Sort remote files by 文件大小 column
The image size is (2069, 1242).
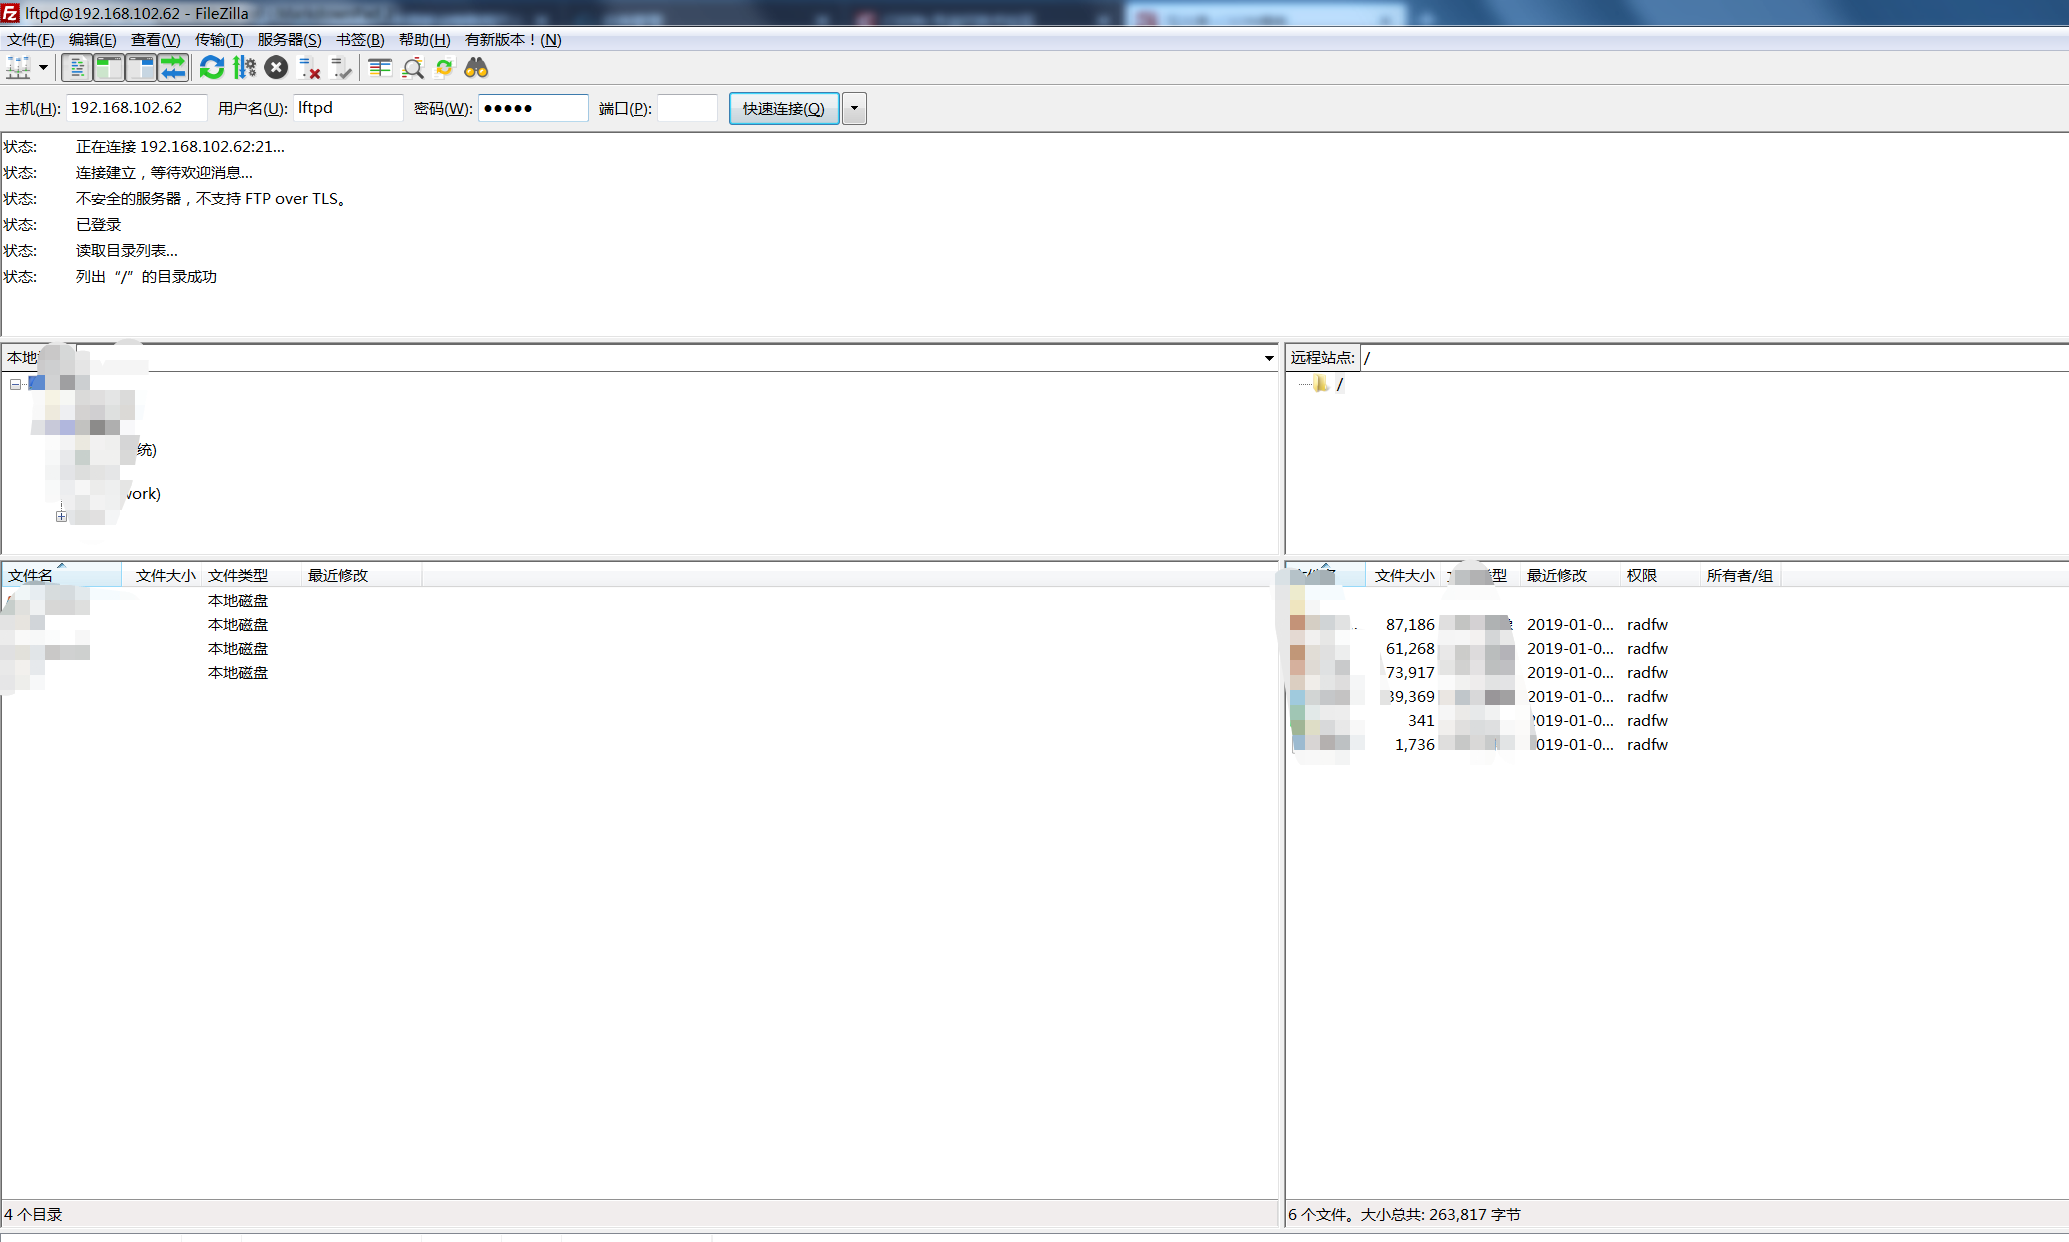(1403, 575)
